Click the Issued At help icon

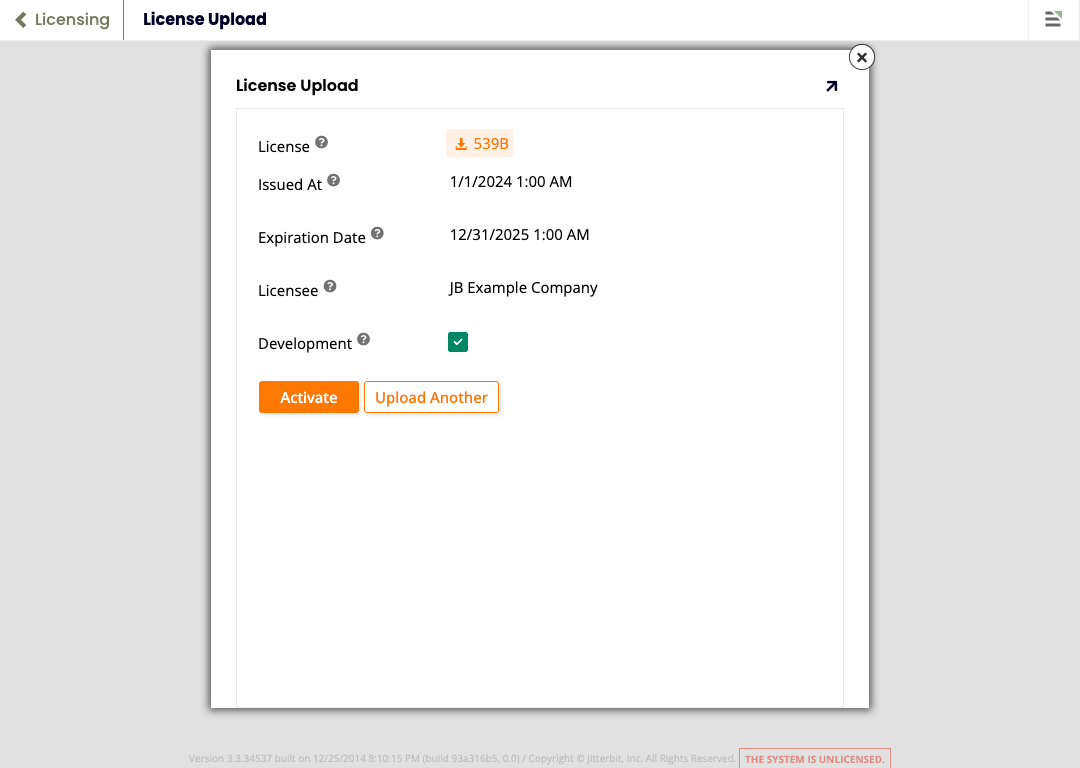coord(334,179)
